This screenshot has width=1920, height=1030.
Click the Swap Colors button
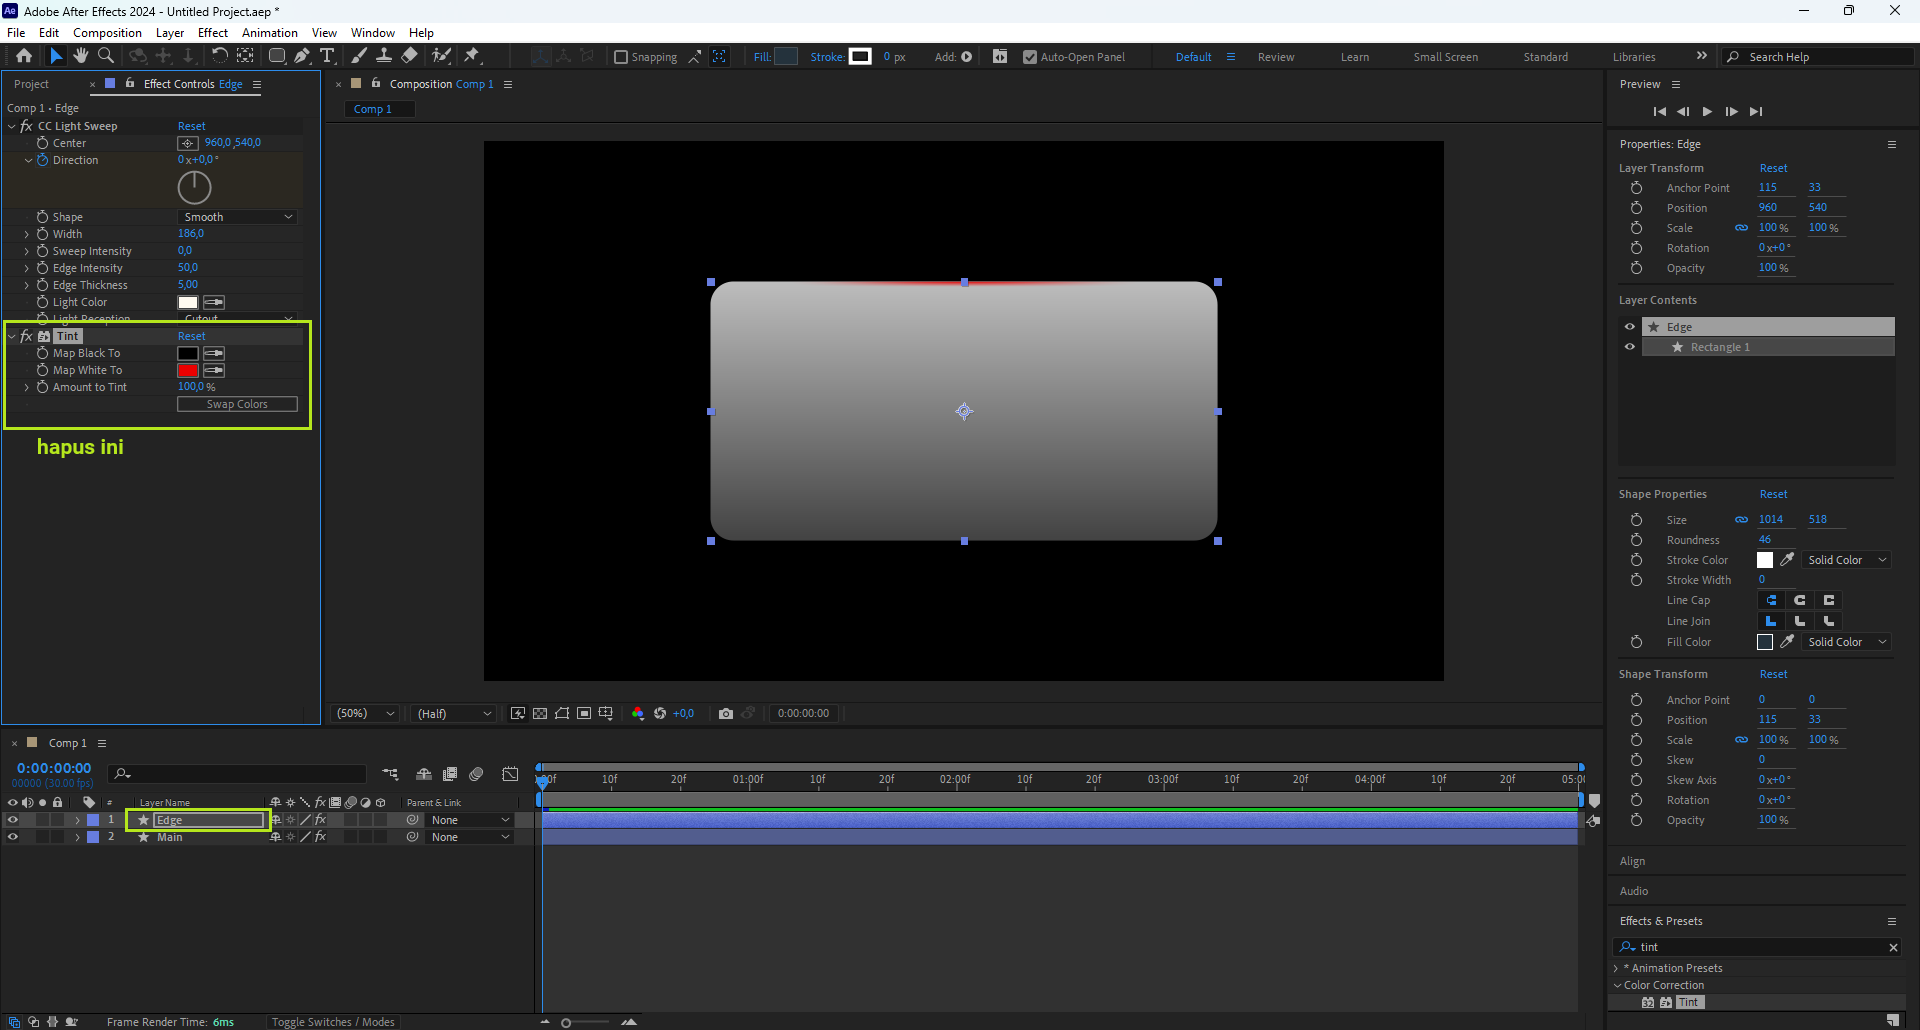[x=237, y=405]
